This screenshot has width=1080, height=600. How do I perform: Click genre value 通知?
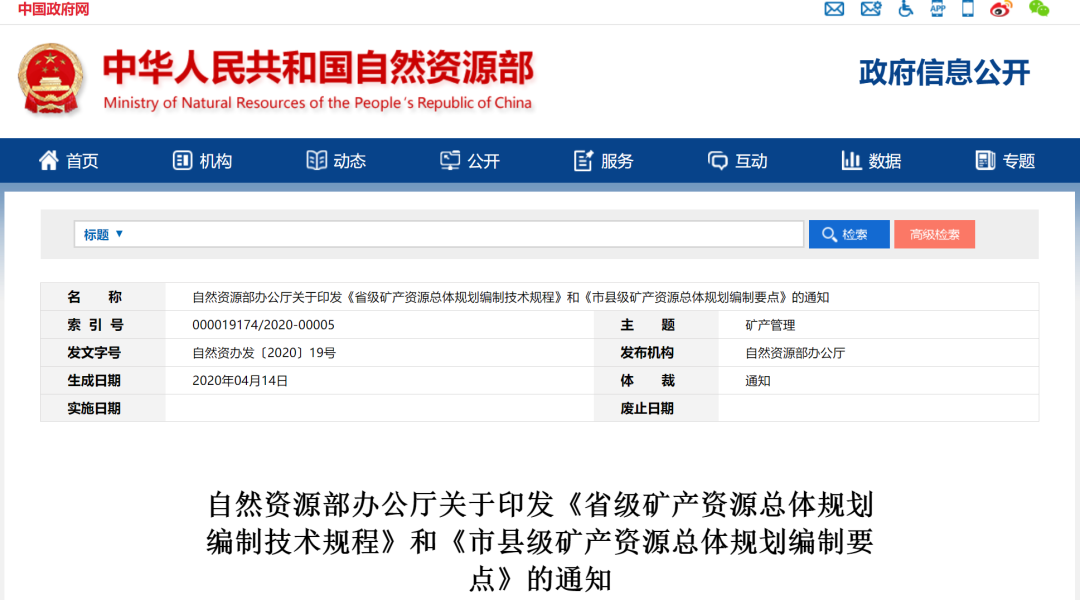click(x=758, y=381)
